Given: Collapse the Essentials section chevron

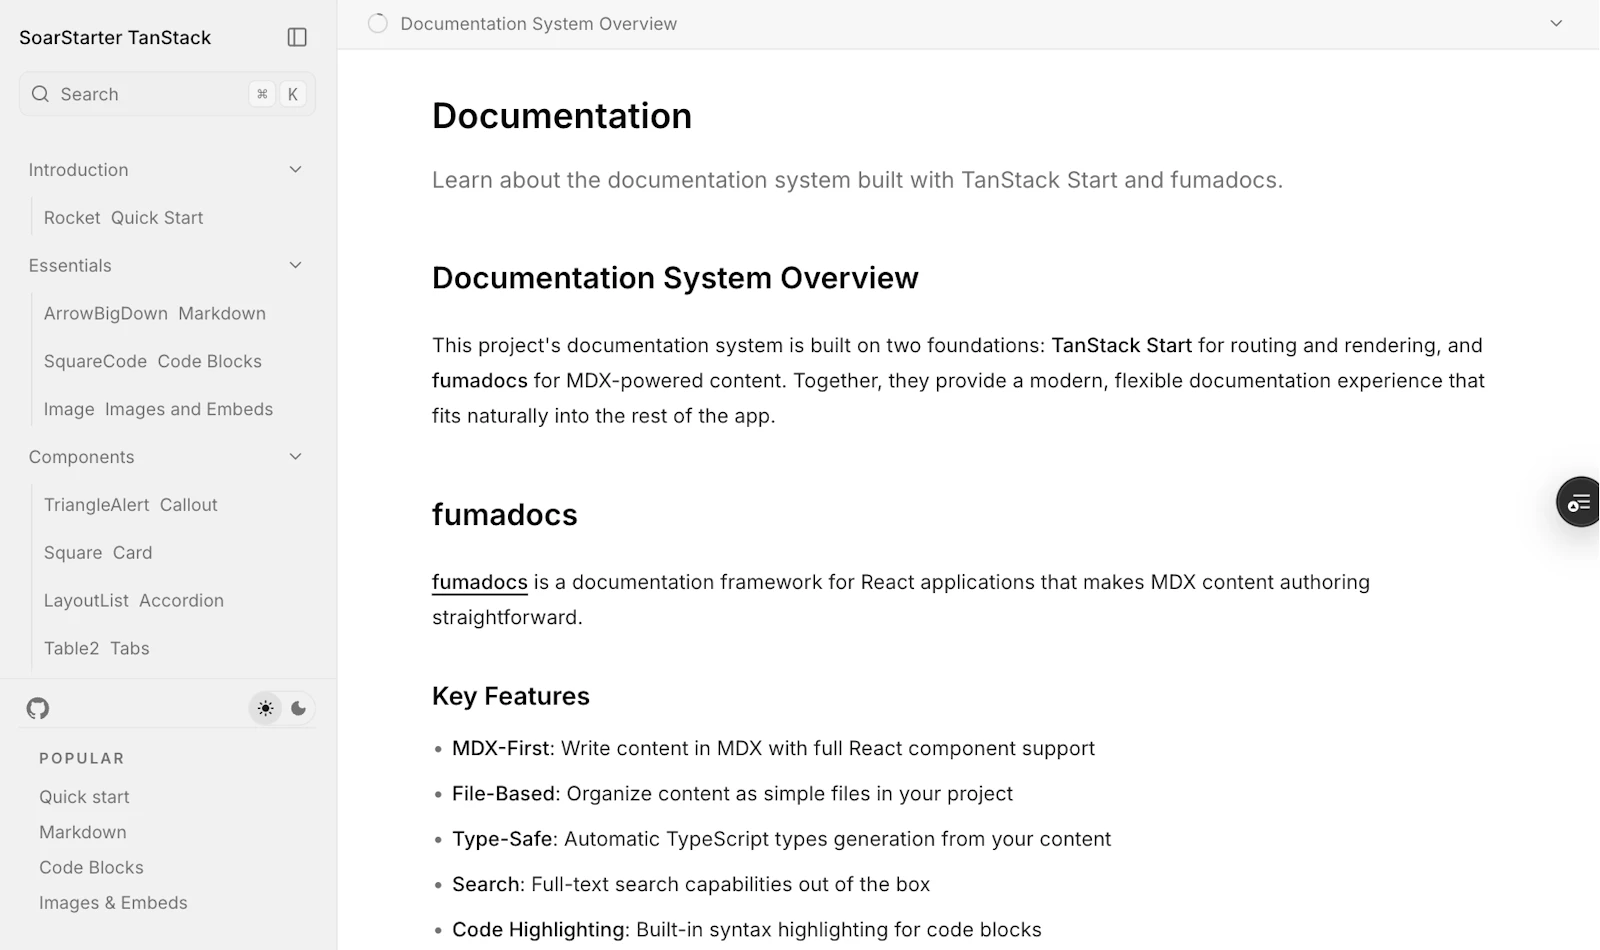Looking at the screenshot, I should [x=295, y=265].
